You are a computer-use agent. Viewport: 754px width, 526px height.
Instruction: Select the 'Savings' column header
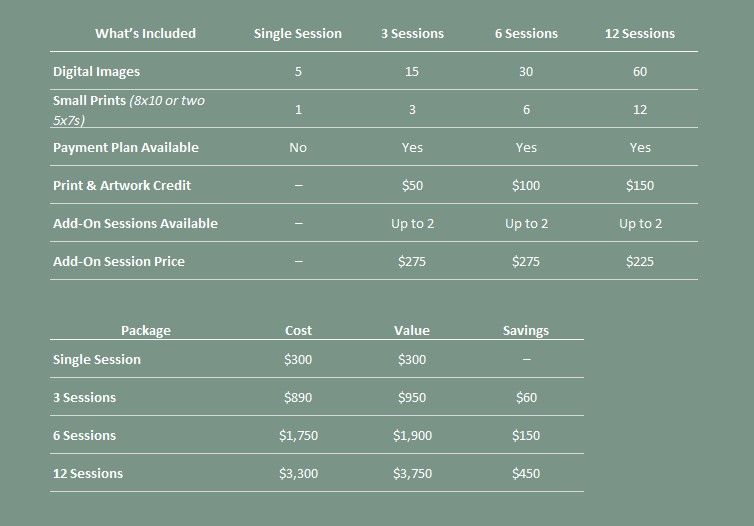point(526,330)
